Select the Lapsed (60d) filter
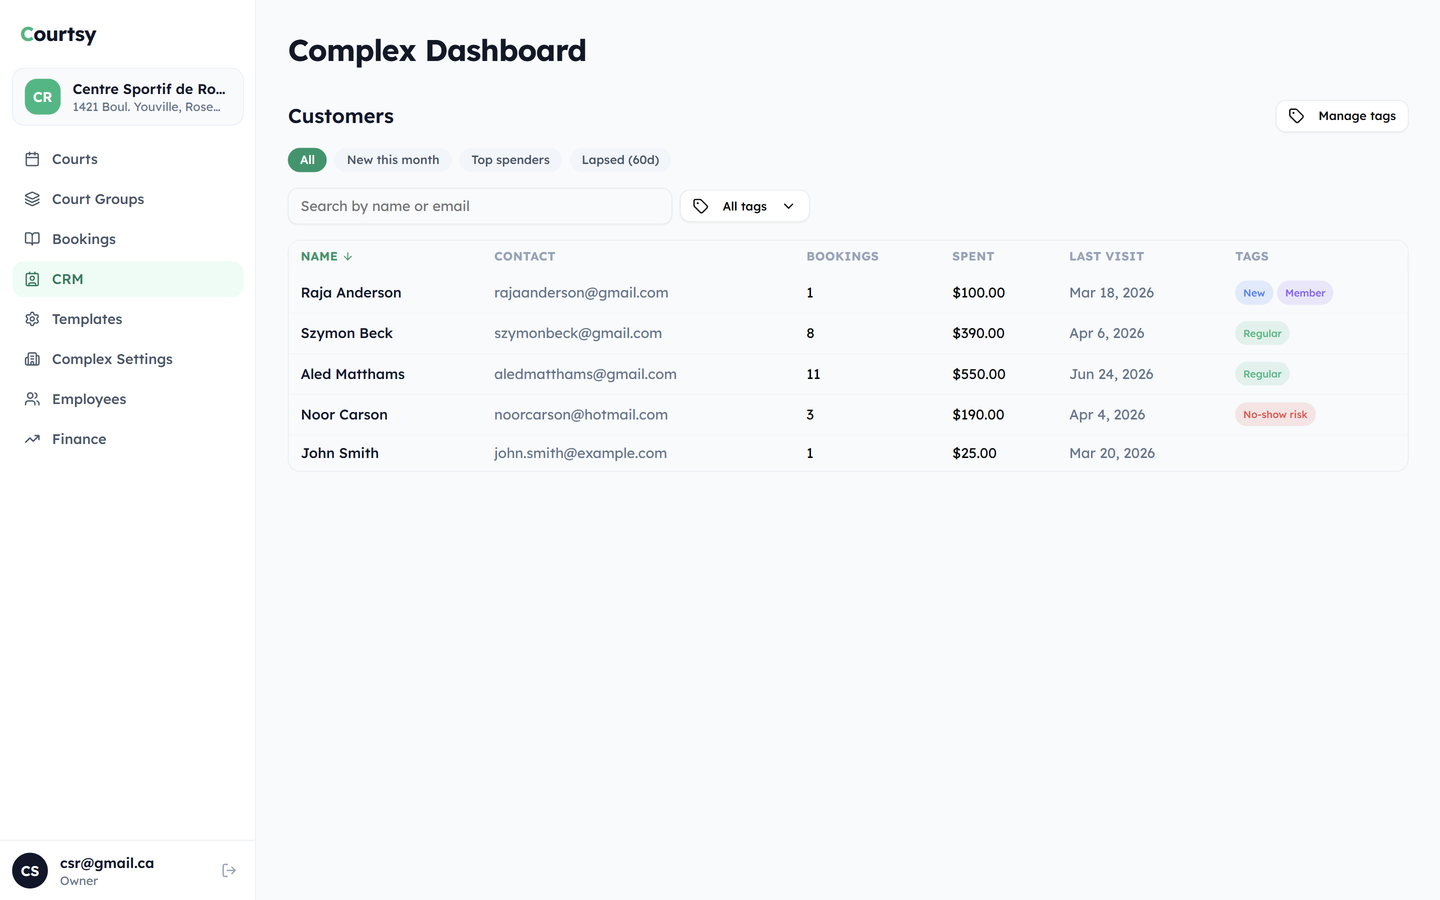1440x900 pixels. tap(620, 160)
